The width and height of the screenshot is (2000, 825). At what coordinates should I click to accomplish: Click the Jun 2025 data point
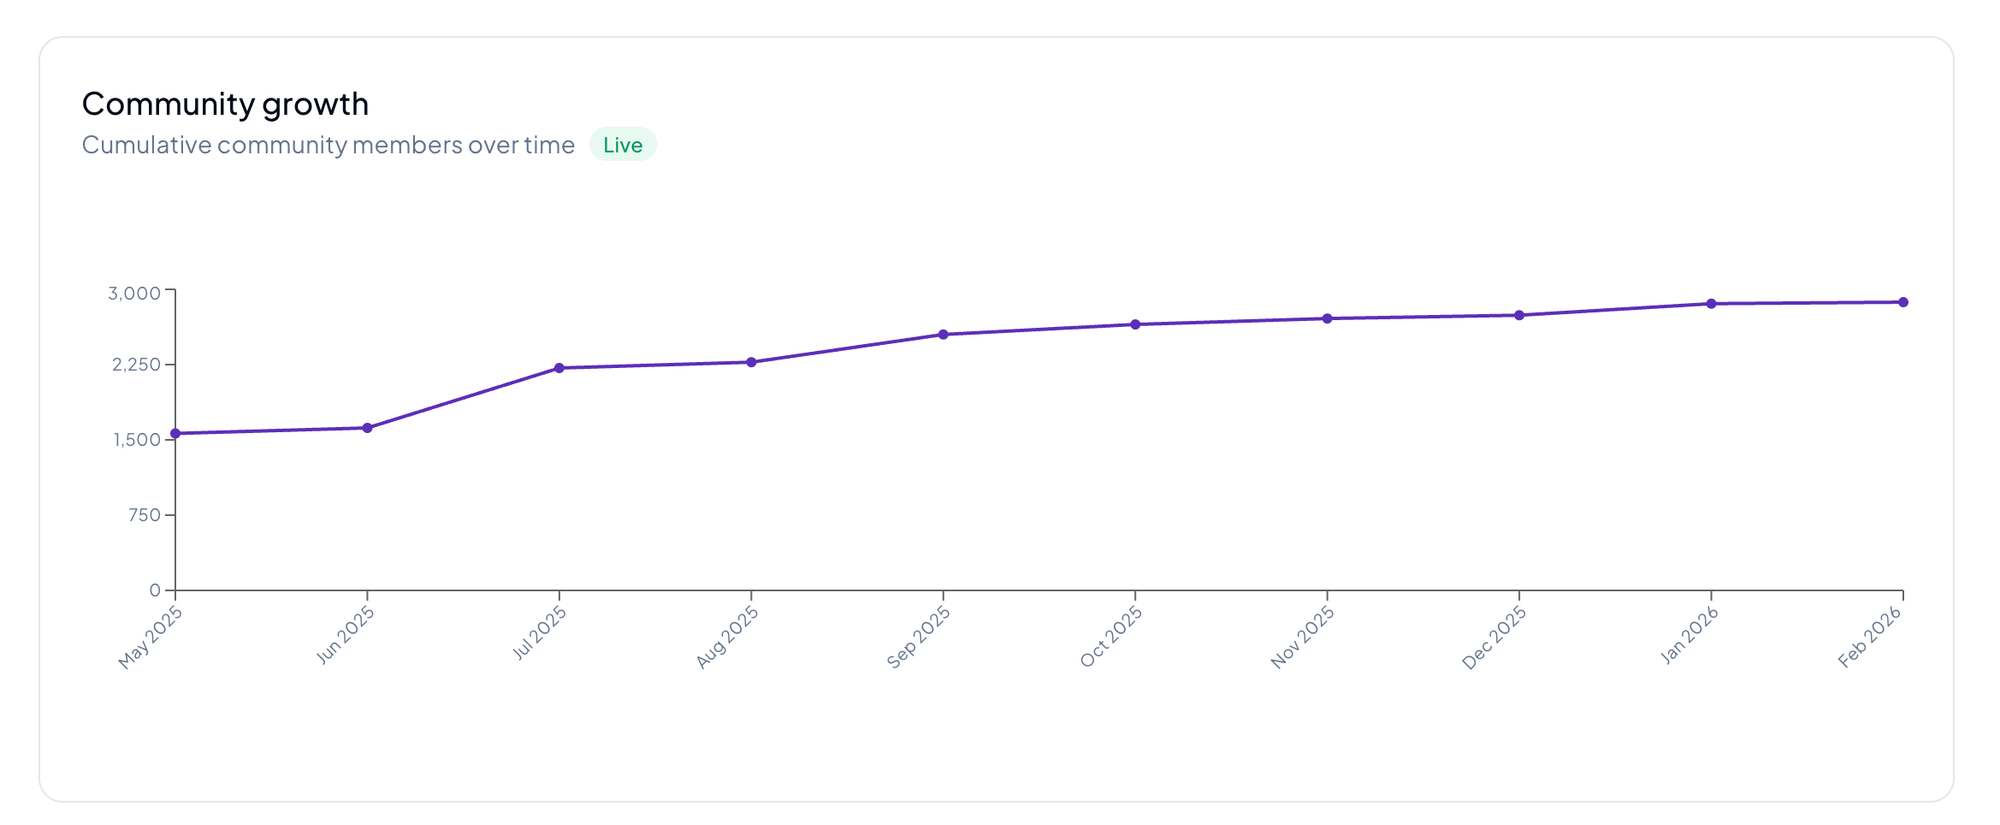click(x=367, y=428)
